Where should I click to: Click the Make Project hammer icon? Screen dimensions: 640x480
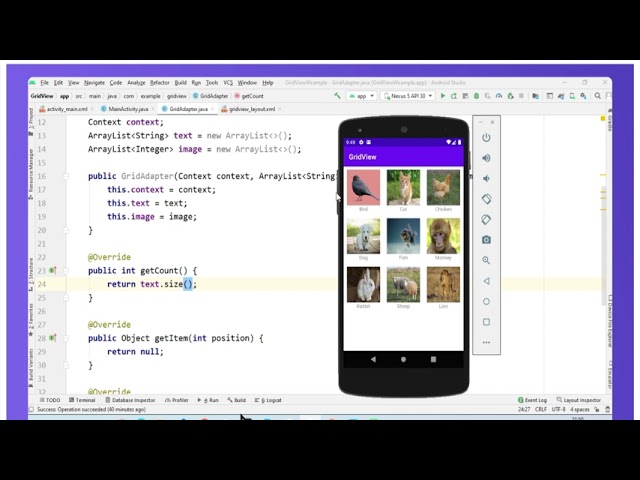pos(337,96)
